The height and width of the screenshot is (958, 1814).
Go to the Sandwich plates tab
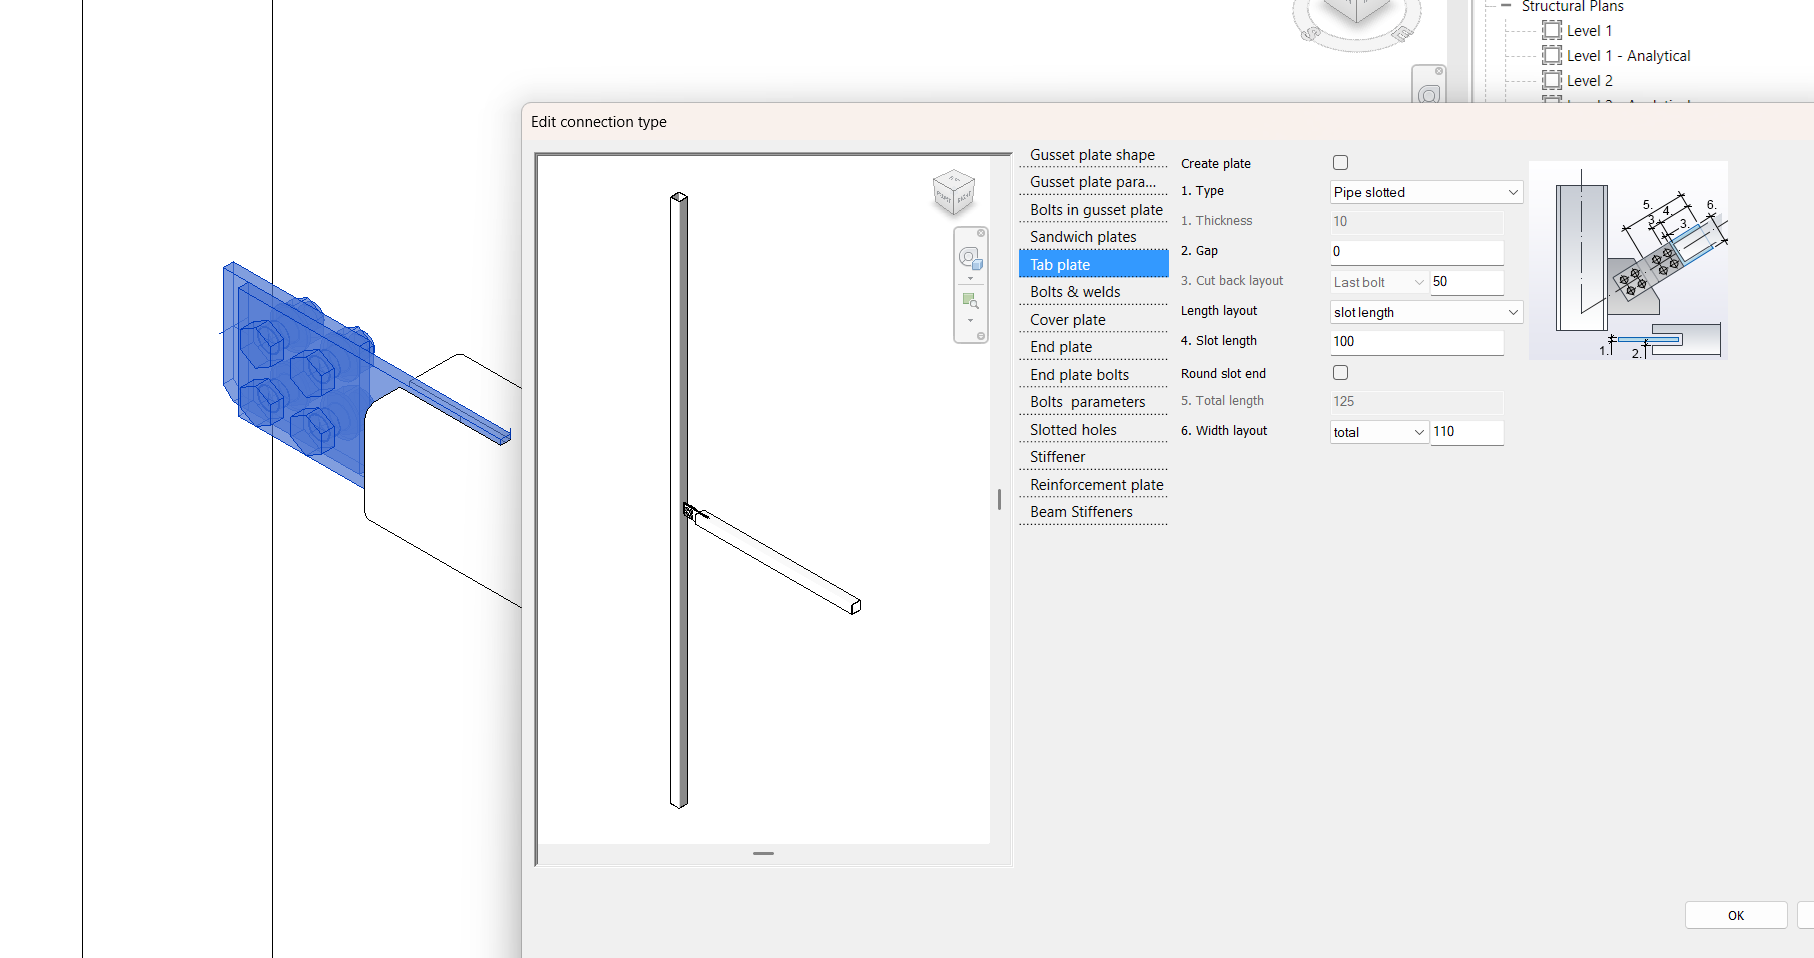(x=1093, y=237)
